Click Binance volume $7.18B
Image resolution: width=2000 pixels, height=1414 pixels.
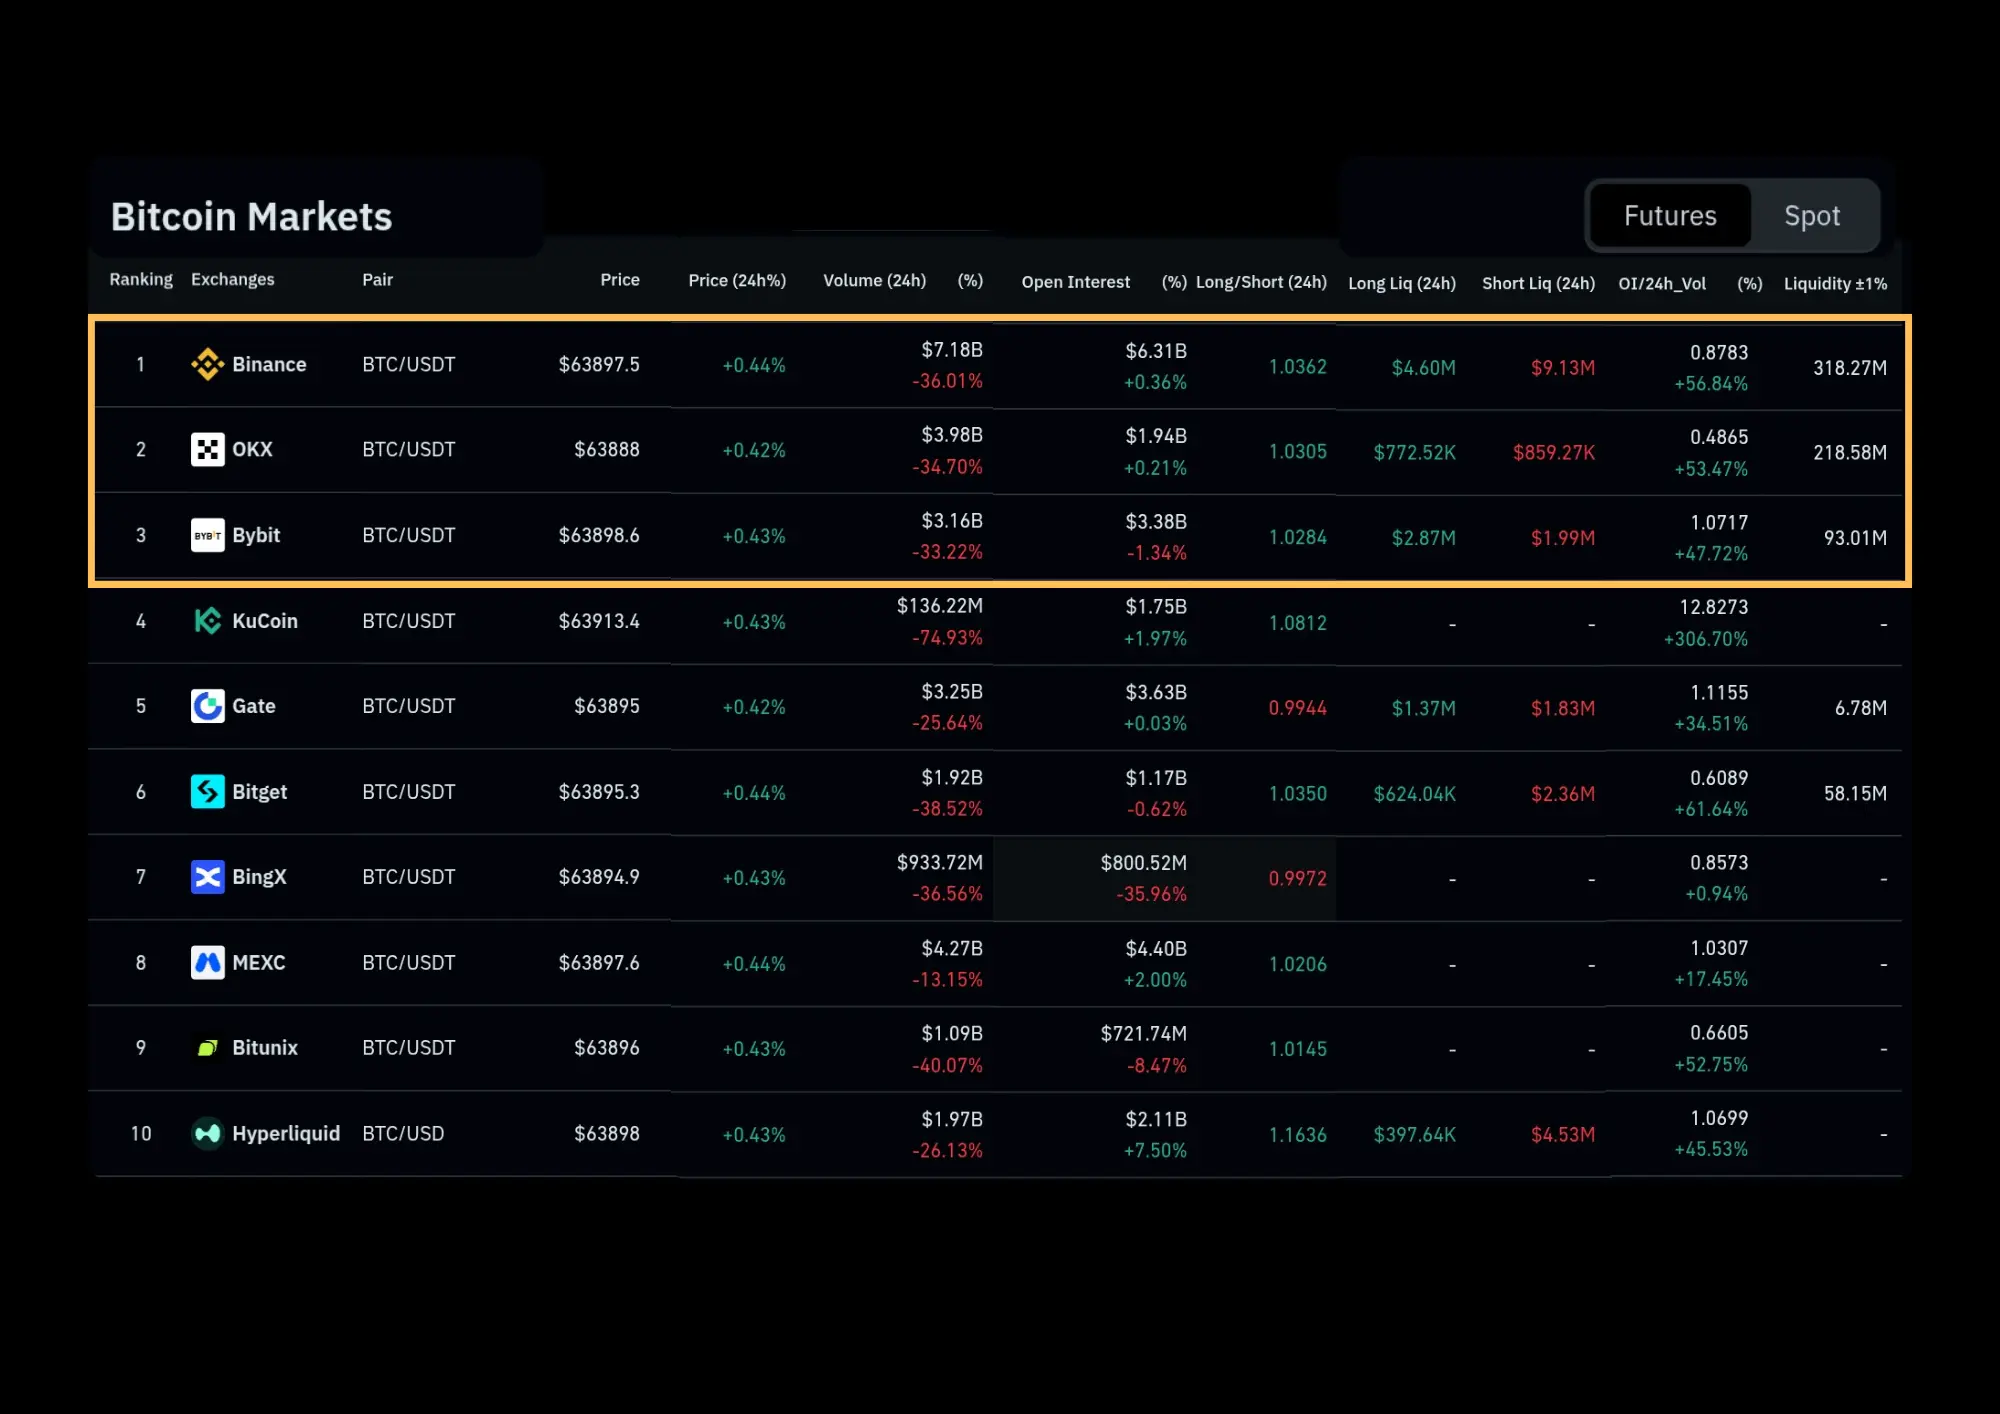point(952,350)
